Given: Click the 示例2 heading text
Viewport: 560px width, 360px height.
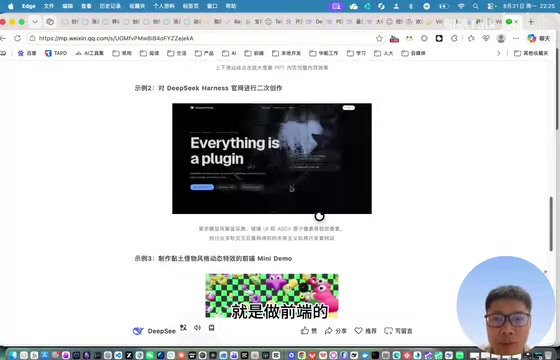Looking at the screenshot, I should (208, 88).
